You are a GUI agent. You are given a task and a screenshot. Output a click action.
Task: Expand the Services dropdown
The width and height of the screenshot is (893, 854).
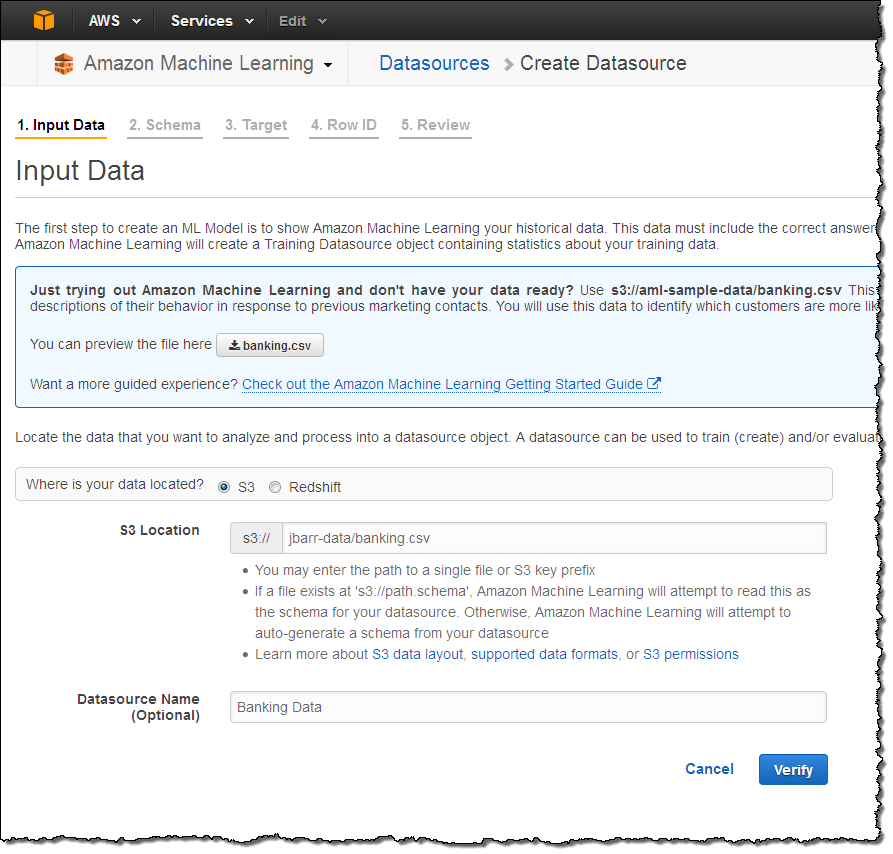click(x=211, y=21)
